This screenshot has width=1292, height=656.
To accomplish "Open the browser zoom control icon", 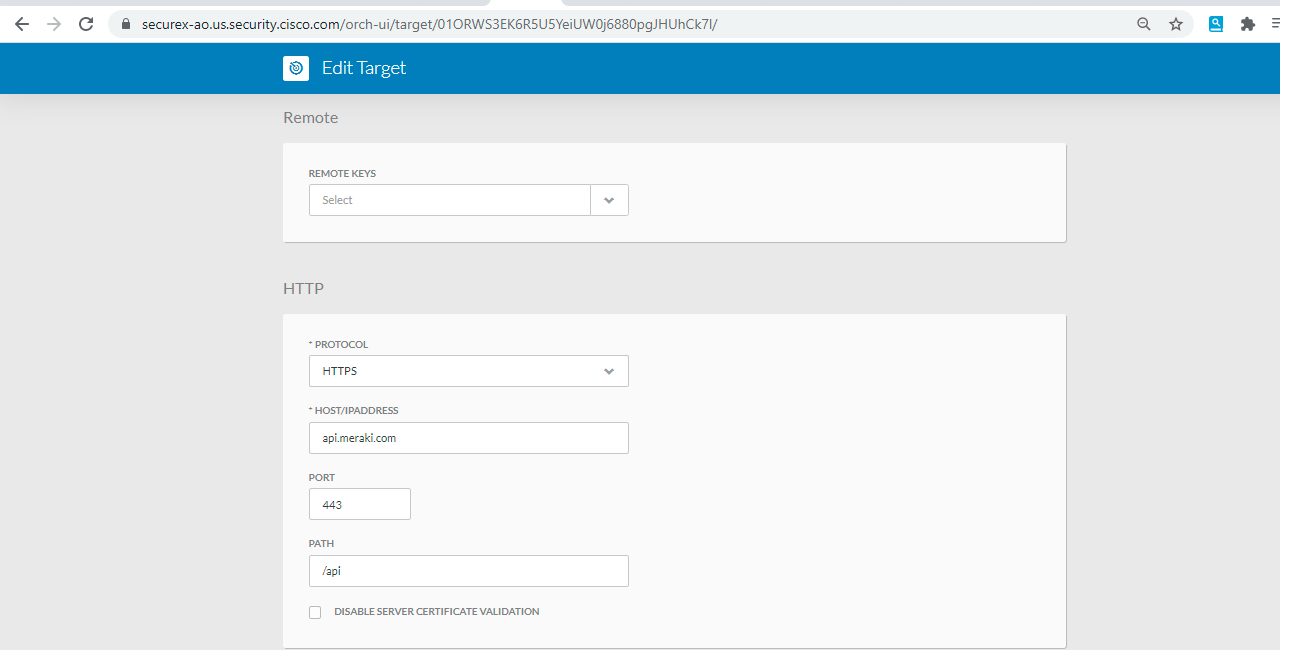I will pos(1144,24).
